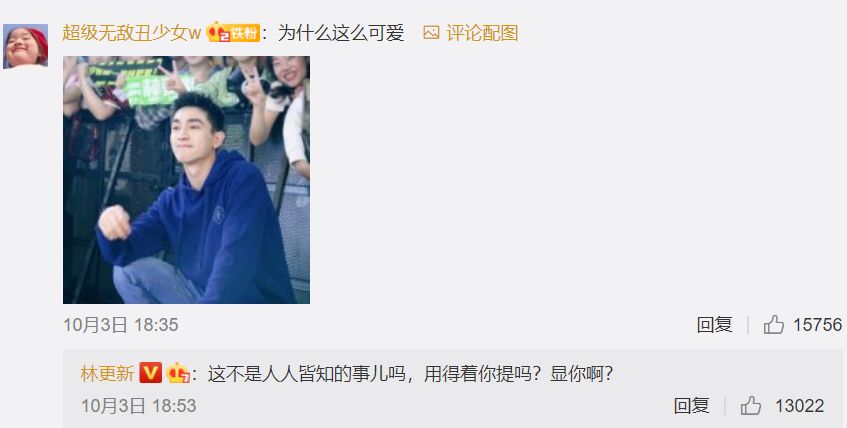Click the 15756 like count
Image resolution: width=847 pixels, height=428 pixels.
point(817,325)
